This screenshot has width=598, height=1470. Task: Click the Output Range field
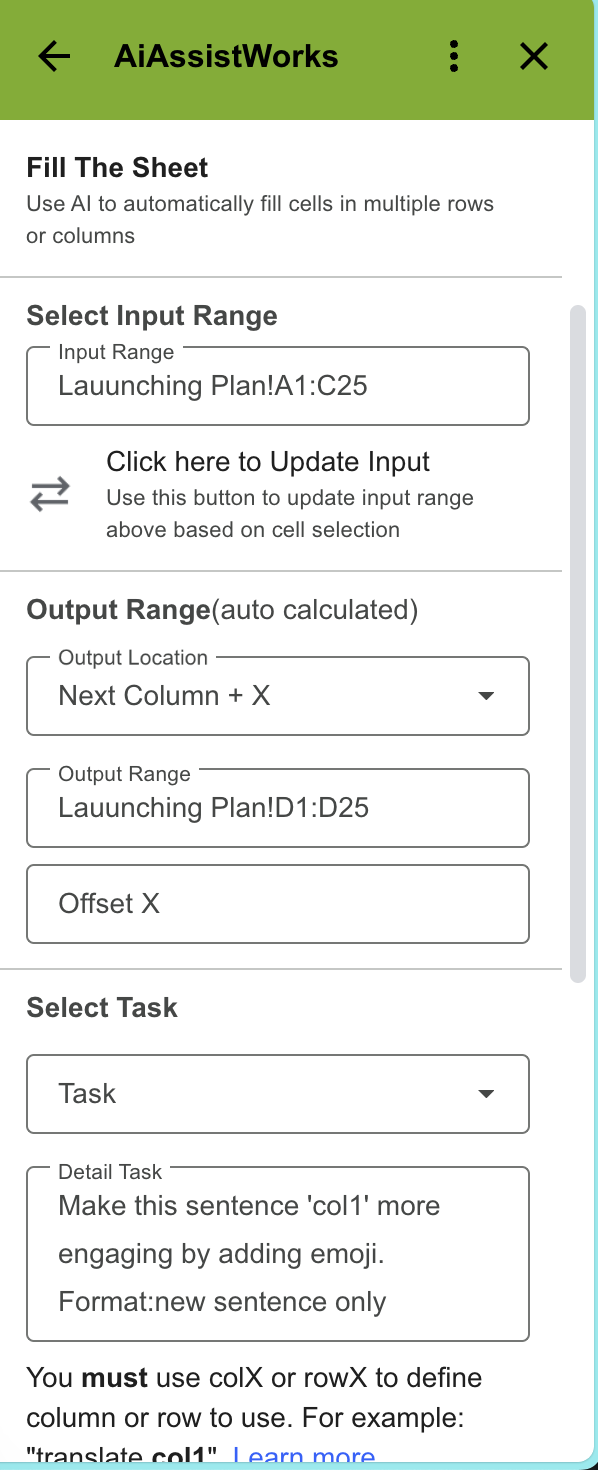point(278,807)
